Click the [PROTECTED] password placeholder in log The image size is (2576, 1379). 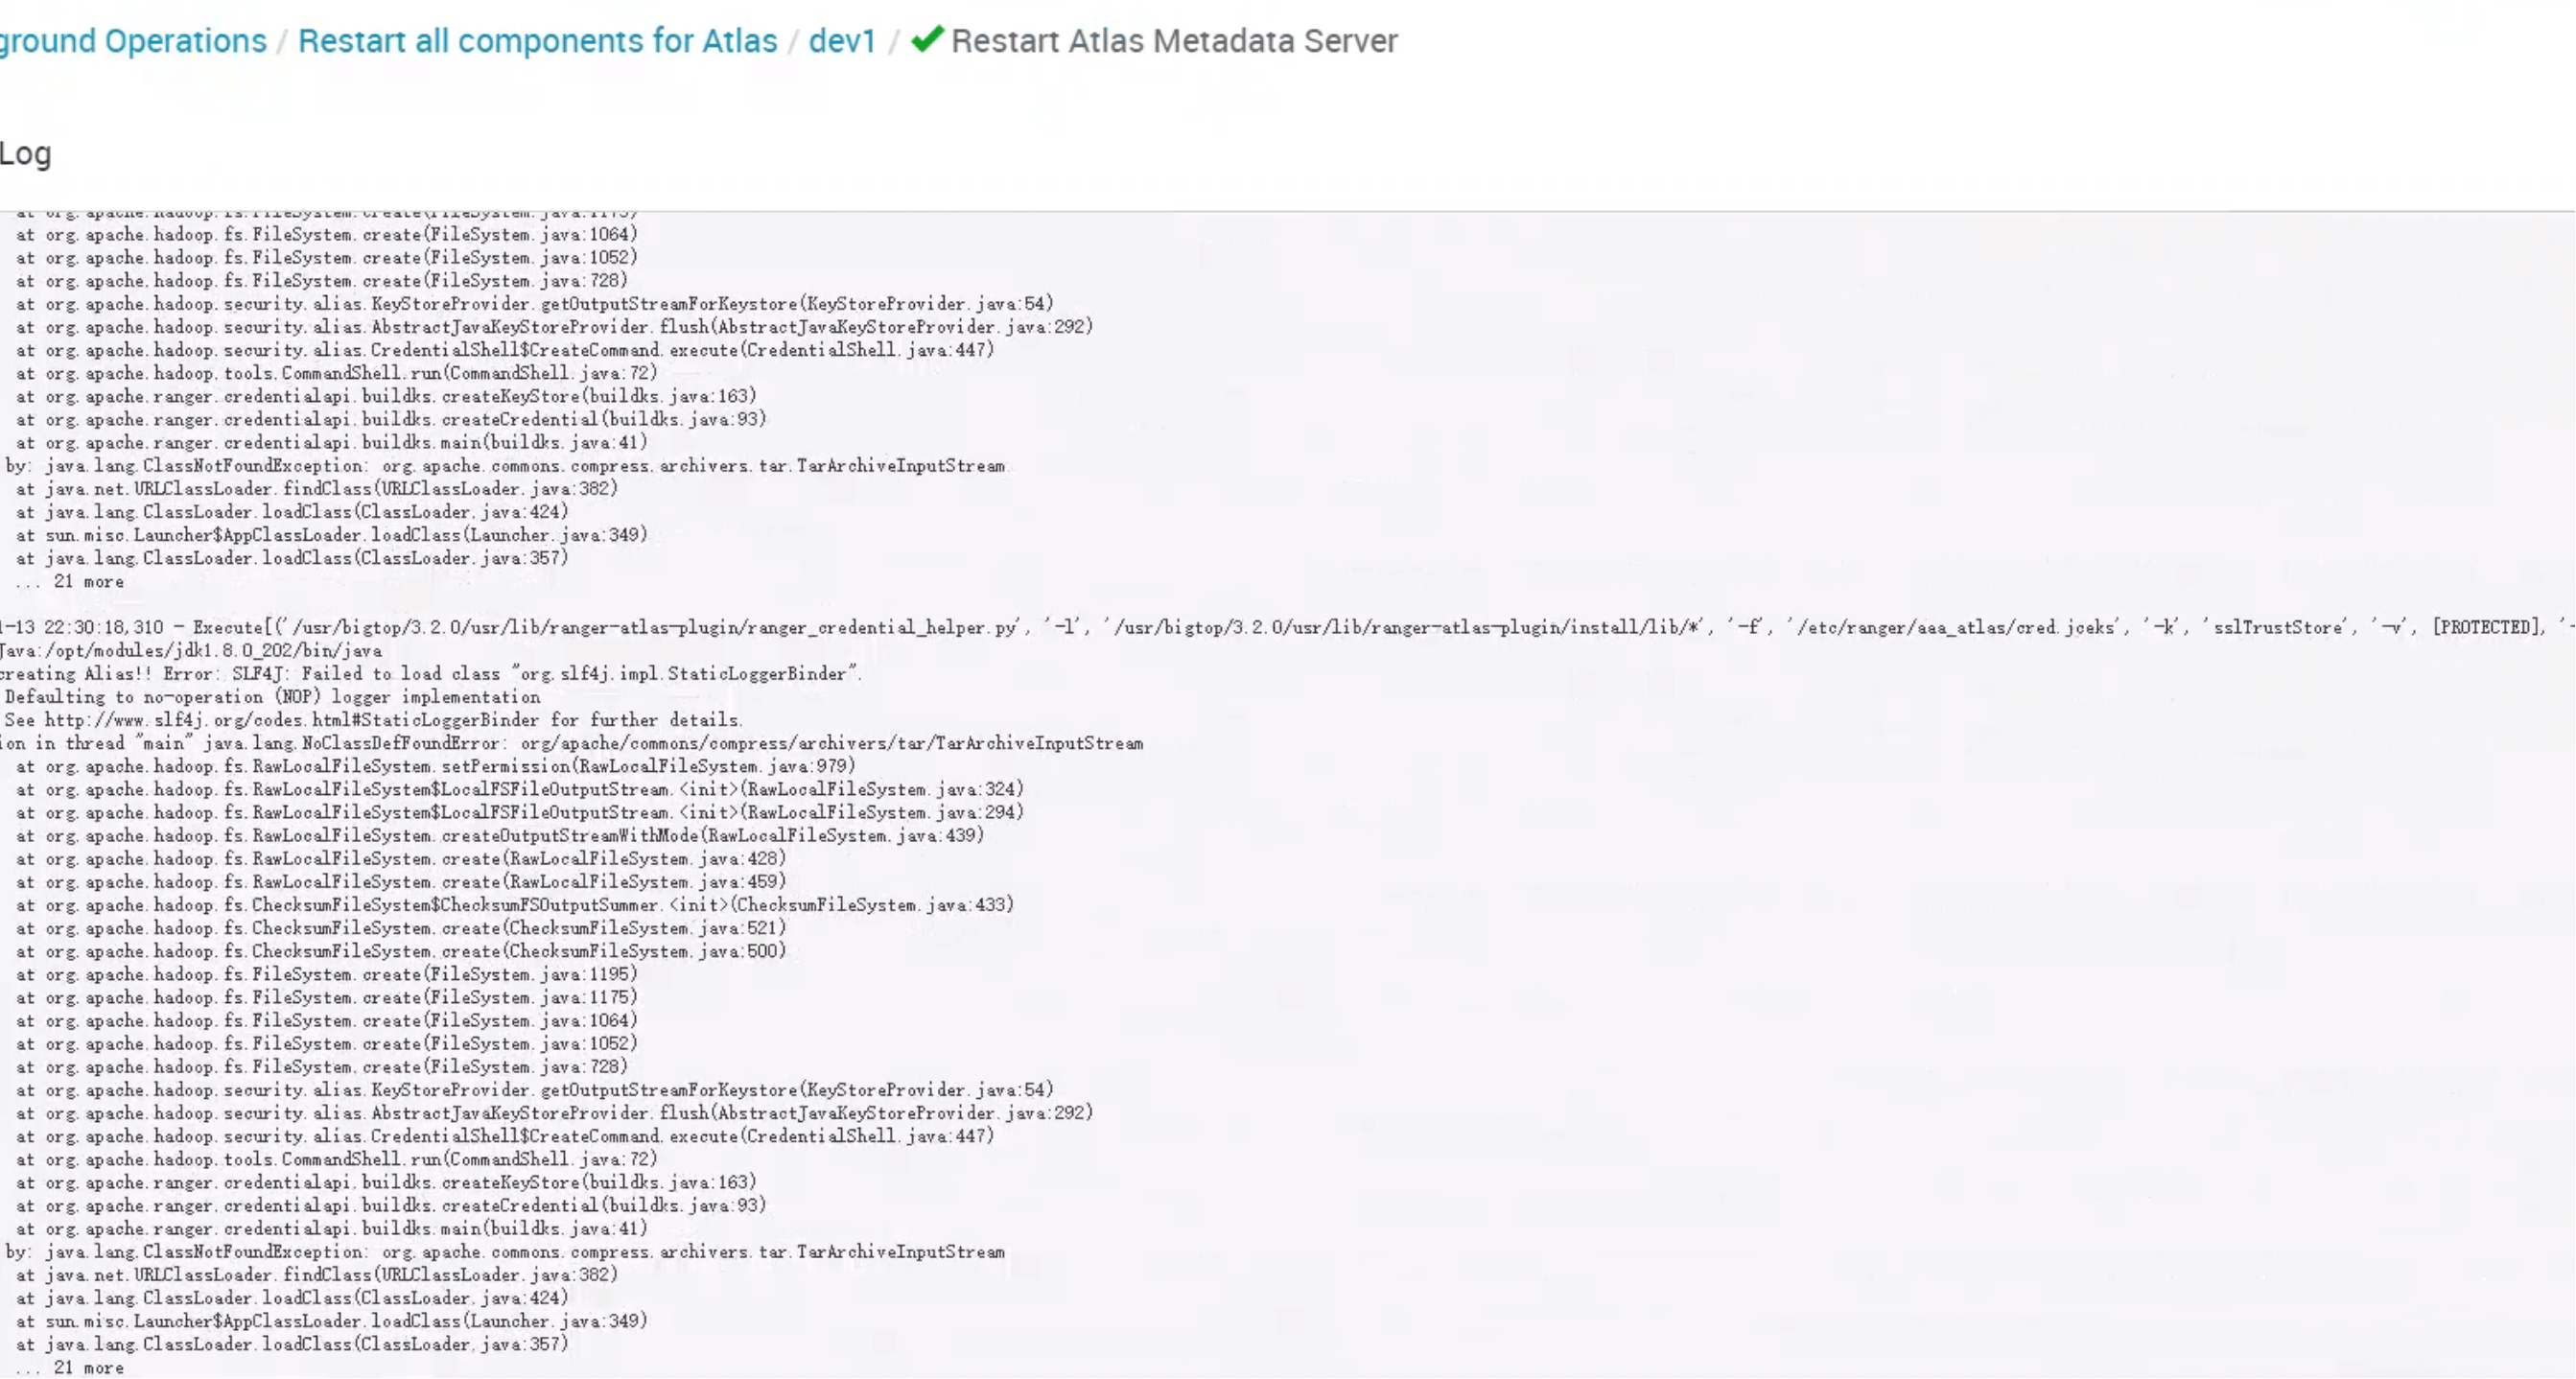[x=2486, y=628]
